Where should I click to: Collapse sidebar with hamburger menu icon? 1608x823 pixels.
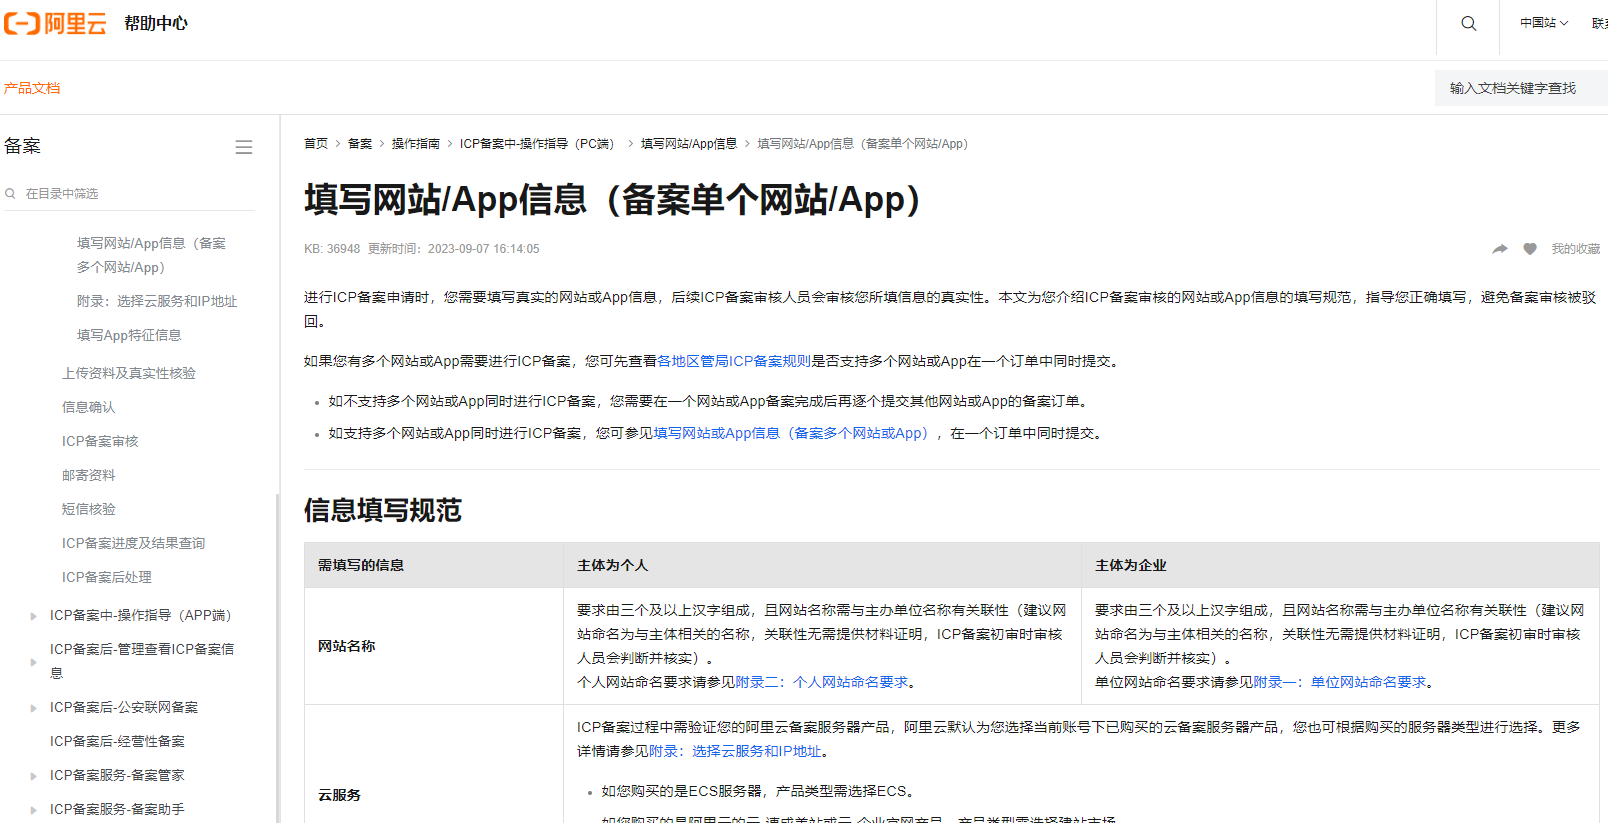tap(243, 147)
